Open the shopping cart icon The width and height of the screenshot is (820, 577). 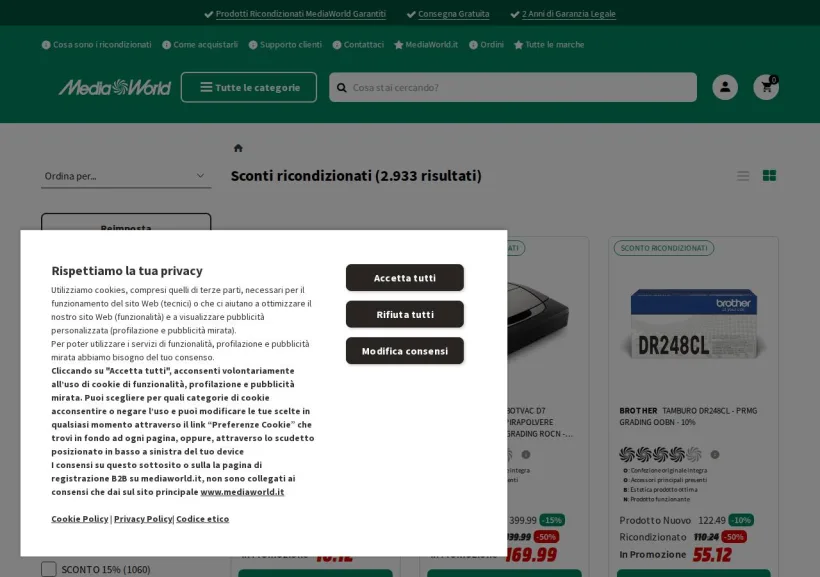pyautogui.click(x=766, y=87)
